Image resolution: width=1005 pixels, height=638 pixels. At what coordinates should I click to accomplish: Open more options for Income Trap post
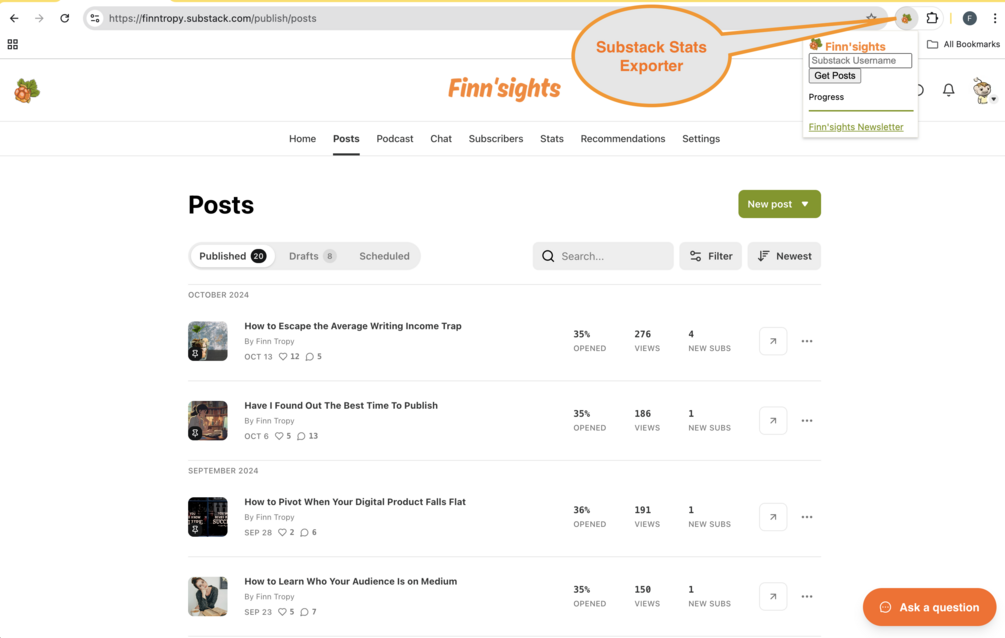click(807, 341)
